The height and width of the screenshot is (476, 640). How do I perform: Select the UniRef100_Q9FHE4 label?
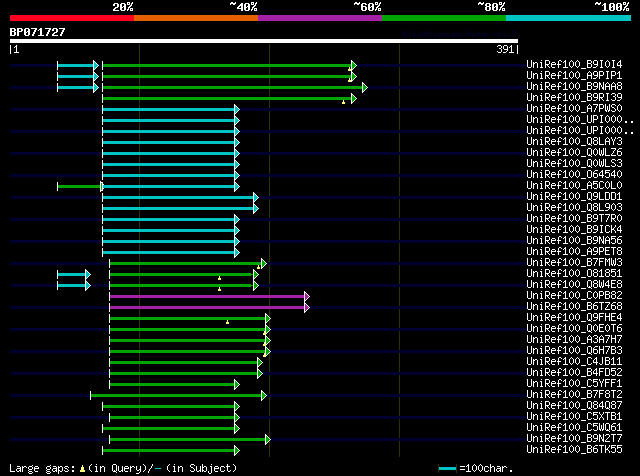click(x=574, y=318)
